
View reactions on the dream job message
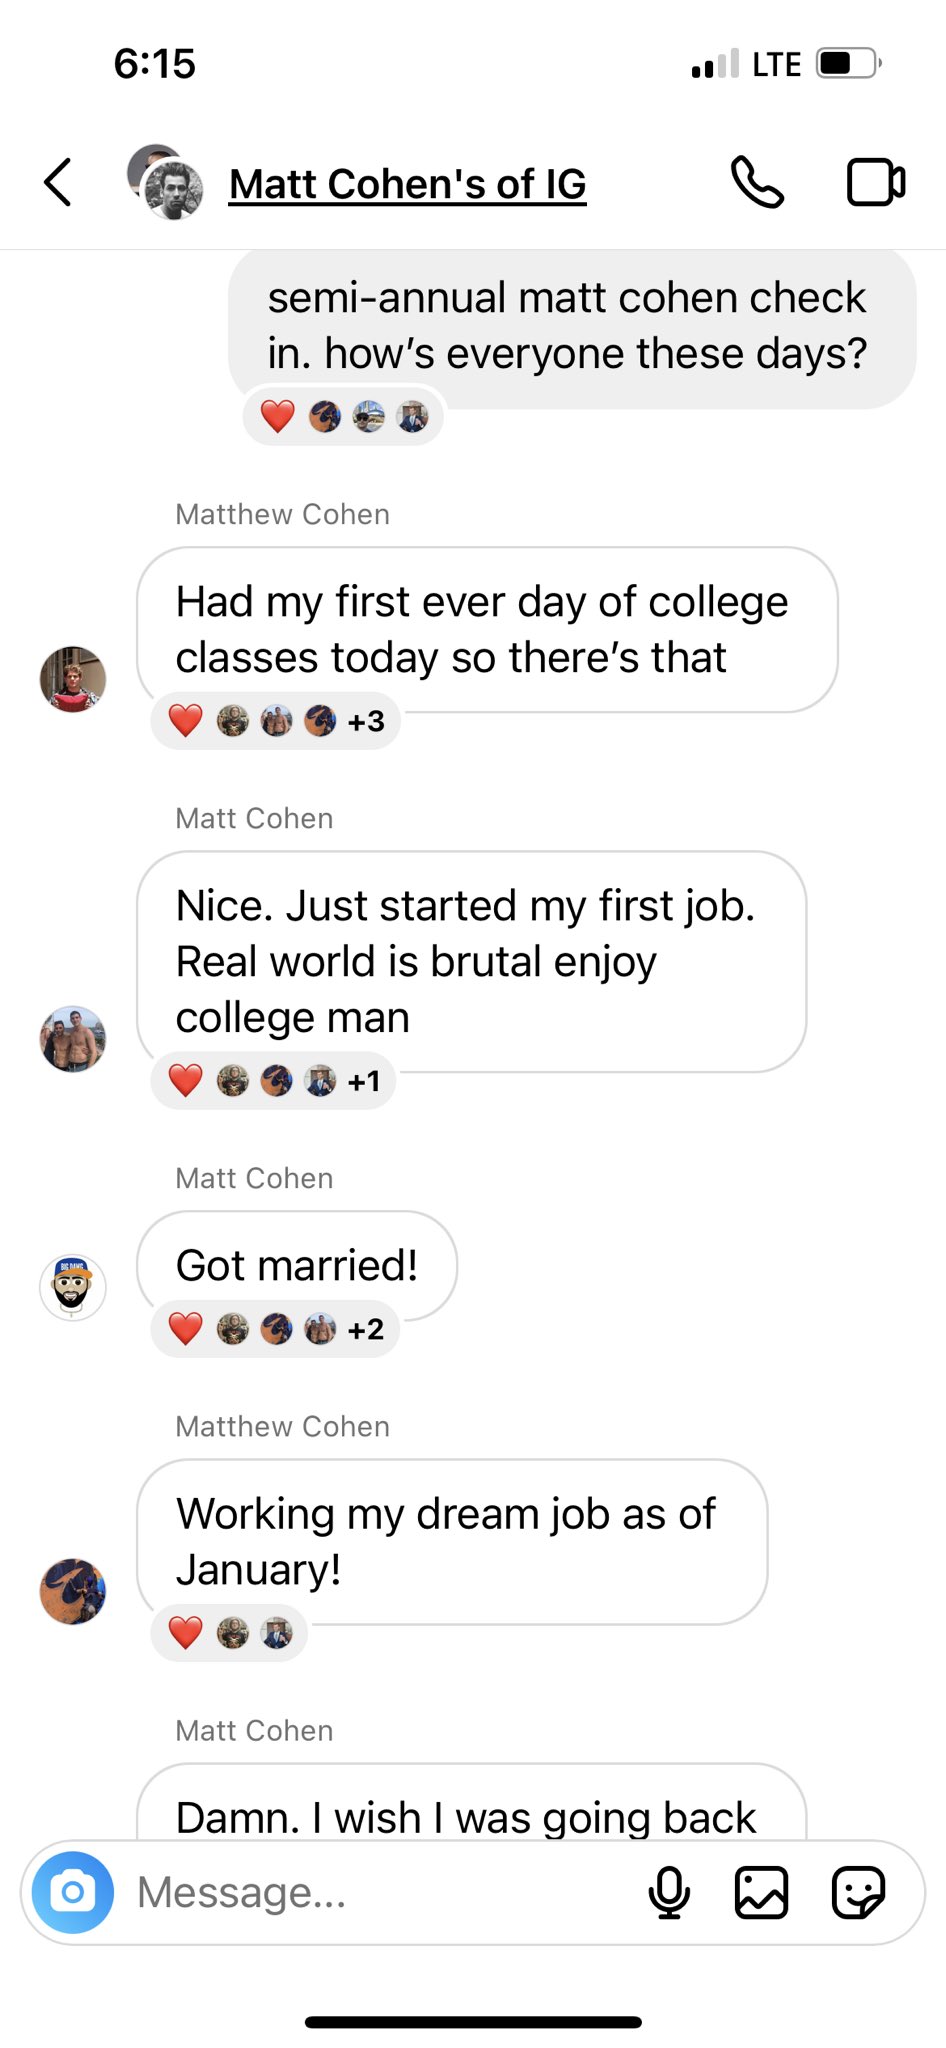pos(229,1633)
